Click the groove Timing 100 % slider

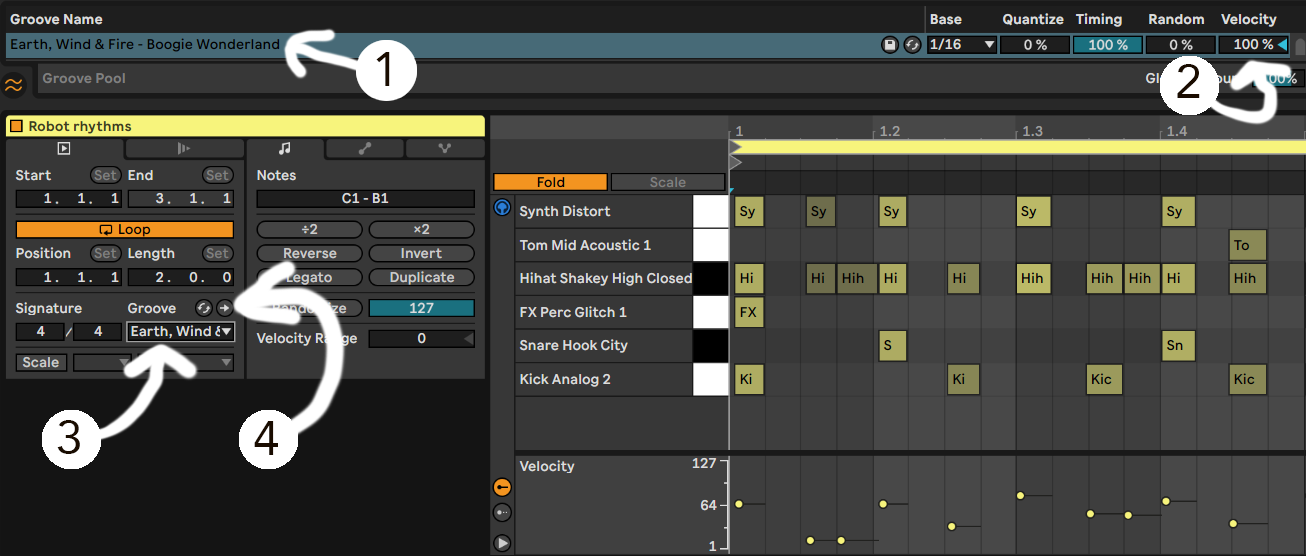coord(1107,45)
